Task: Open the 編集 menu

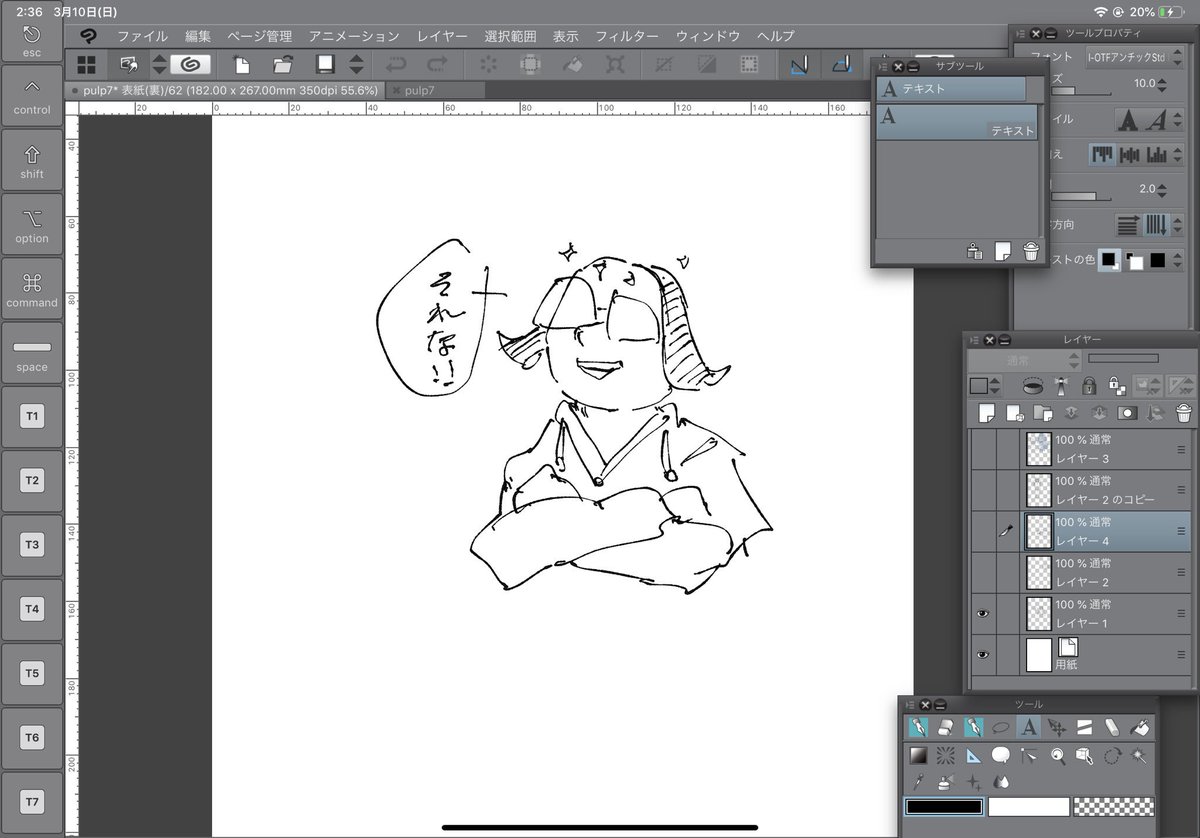Action: [198, 36]
